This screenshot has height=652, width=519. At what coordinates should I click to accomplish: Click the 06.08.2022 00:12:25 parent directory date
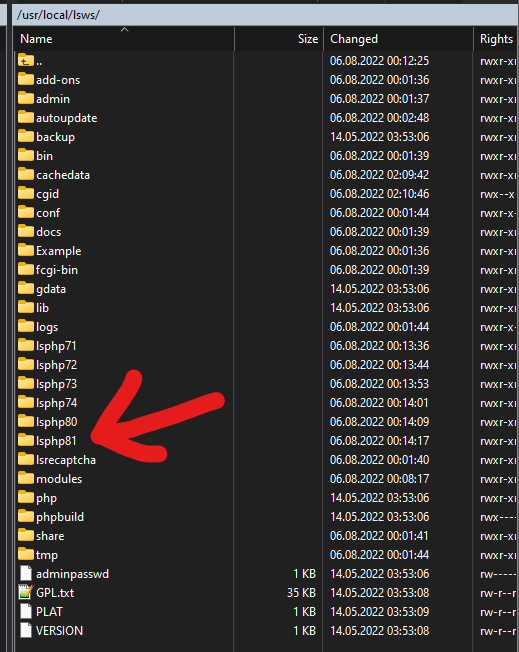point(379,61)
